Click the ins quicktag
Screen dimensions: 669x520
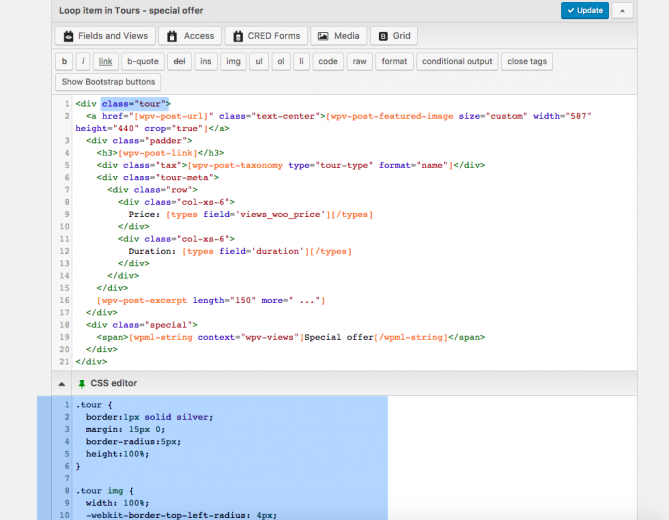click(206, 61)
